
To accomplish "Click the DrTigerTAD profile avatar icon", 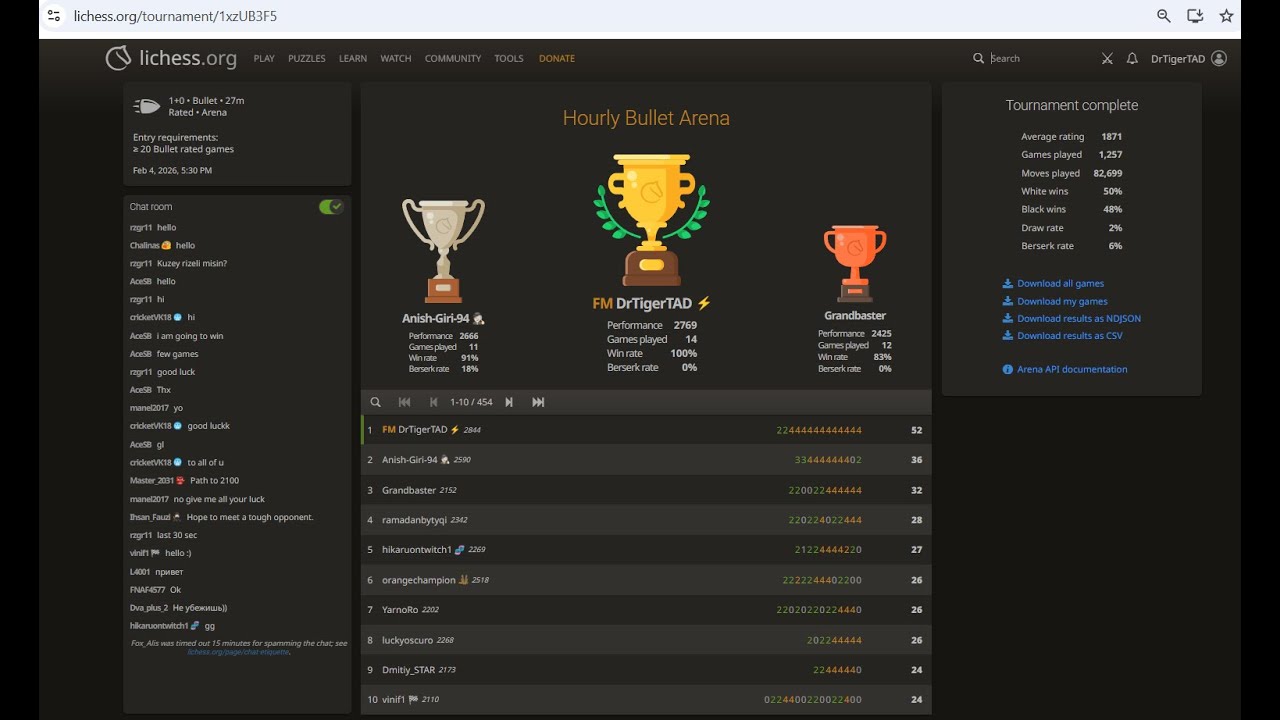I will (x=1219, y=59).
